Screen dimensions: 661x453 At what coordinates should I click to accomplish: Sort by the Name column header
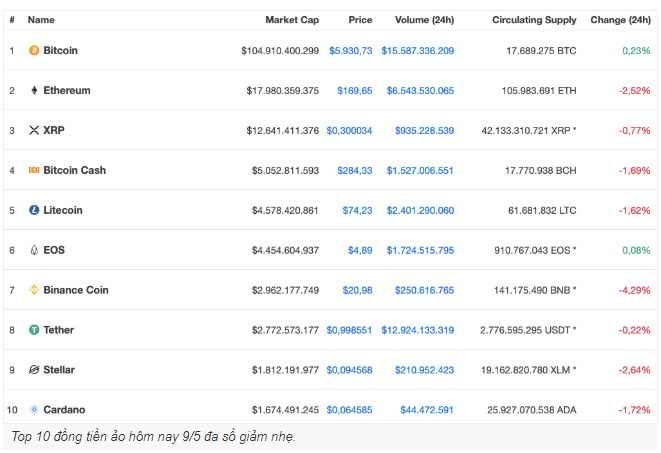click(x=41, y=20)
